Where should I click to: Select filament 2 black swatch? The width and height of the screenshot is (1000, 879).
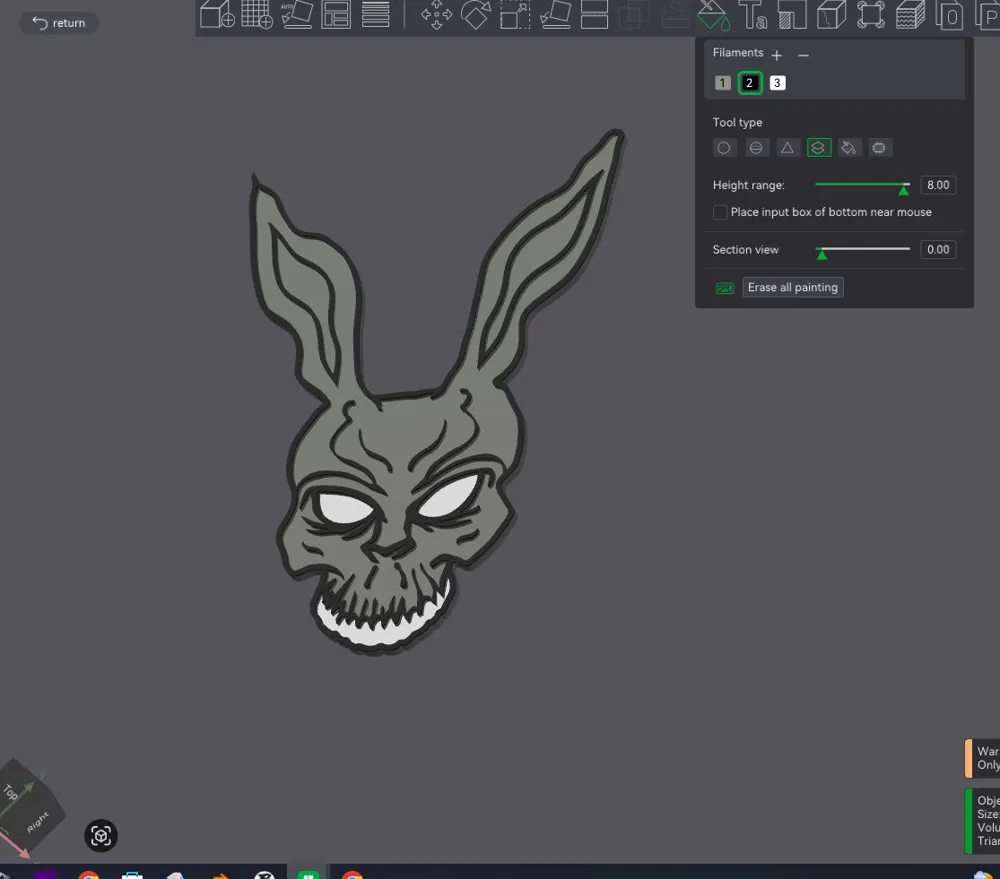pyautogui.click(x=750, y=83)
